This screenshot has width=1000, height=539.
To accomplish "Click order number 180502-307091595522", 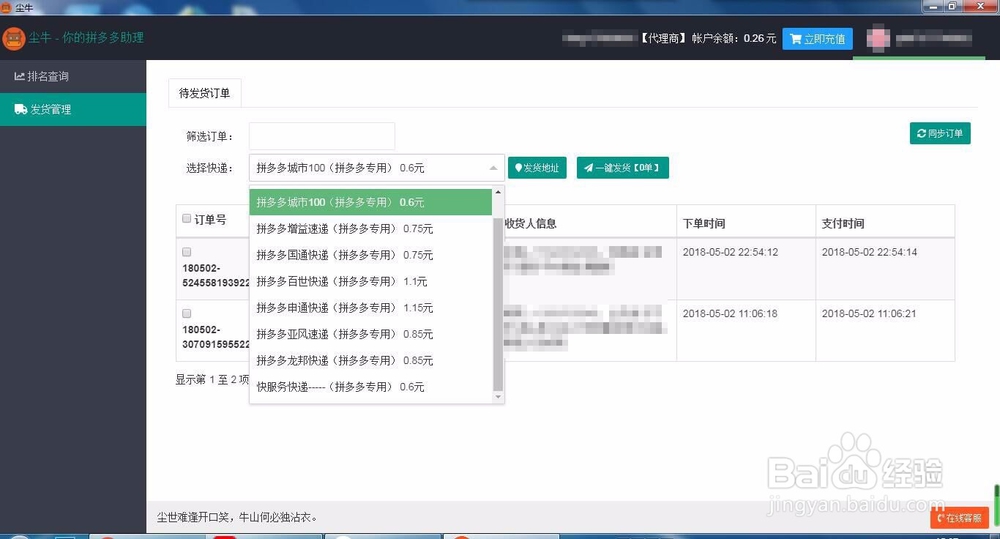I will tap(216, 337).
